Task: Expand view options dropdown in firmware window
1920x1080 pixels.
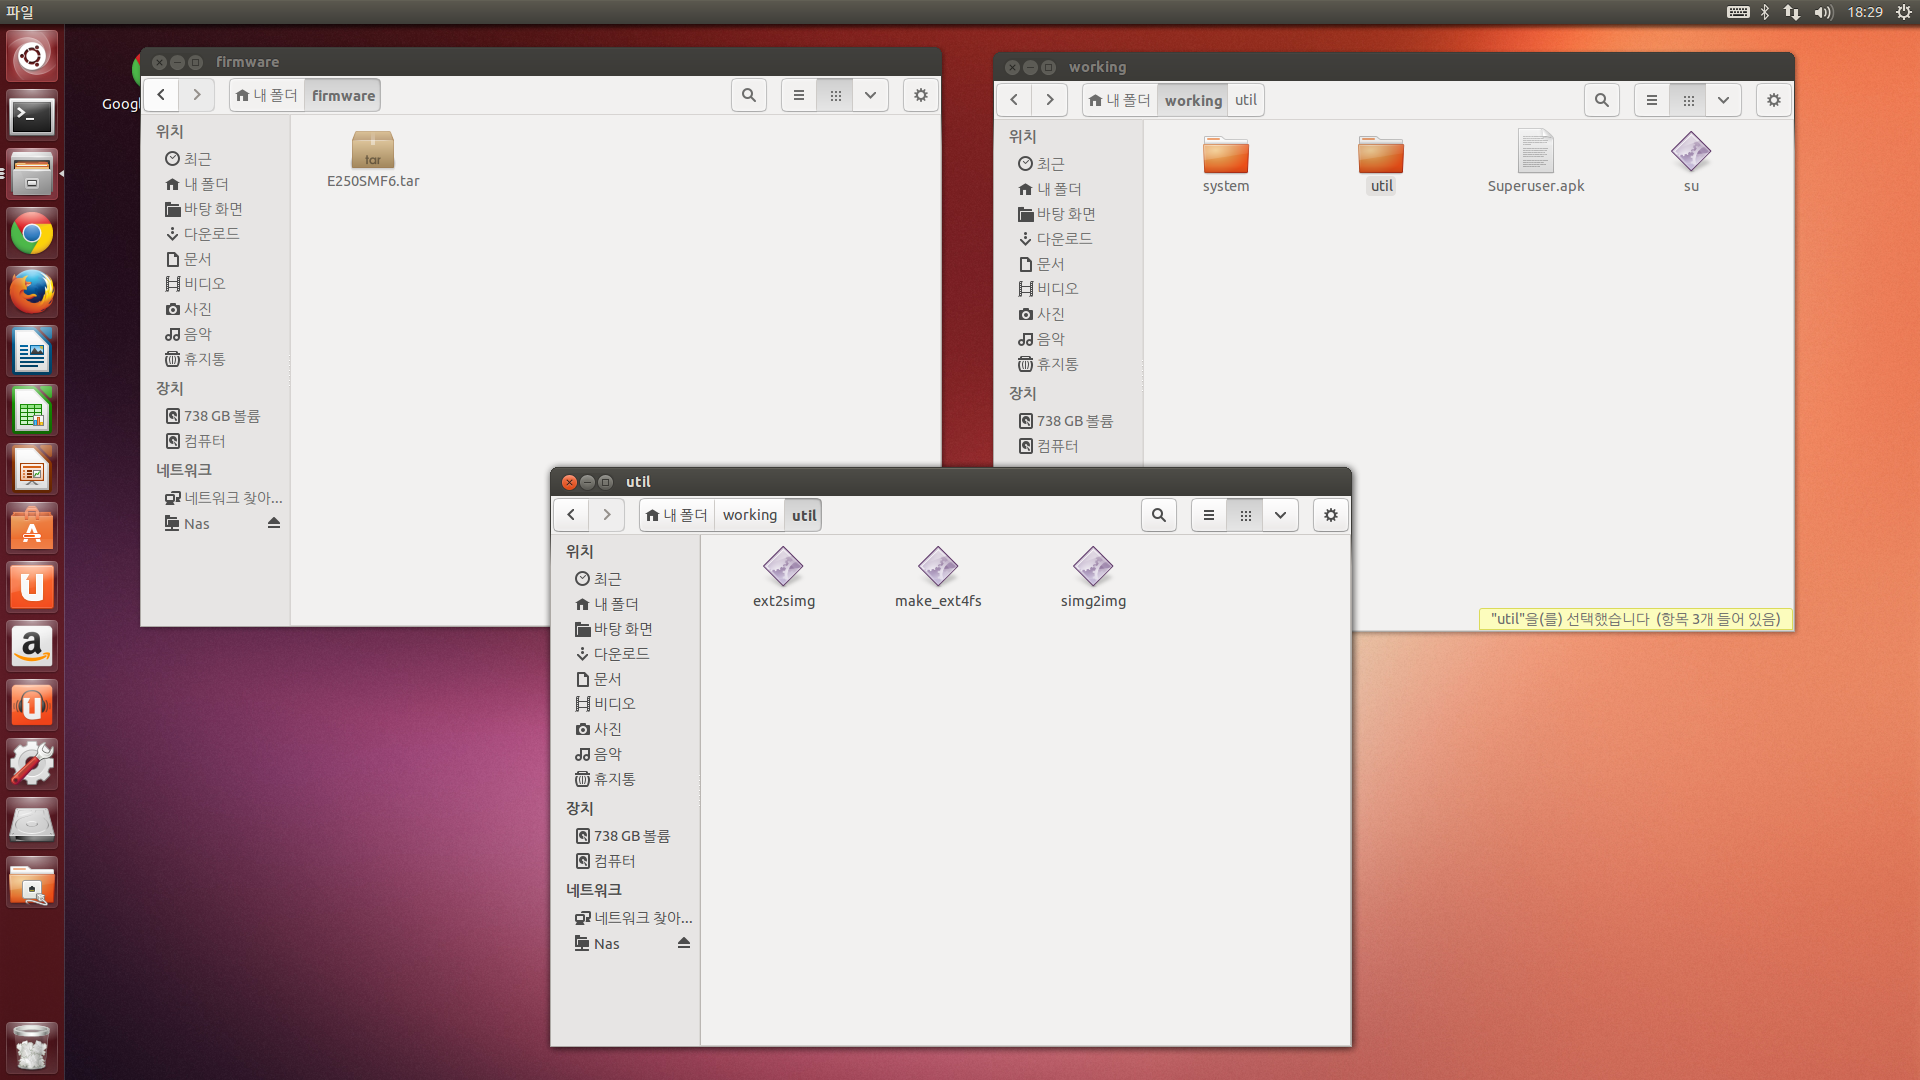Action: [x=870, y=95]
